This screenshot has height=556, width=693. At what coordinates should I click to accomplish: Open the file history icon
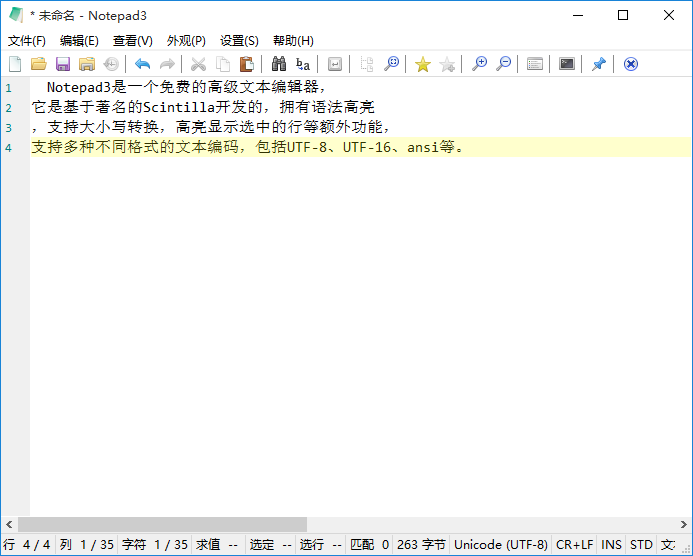click(x=111, y=64)
